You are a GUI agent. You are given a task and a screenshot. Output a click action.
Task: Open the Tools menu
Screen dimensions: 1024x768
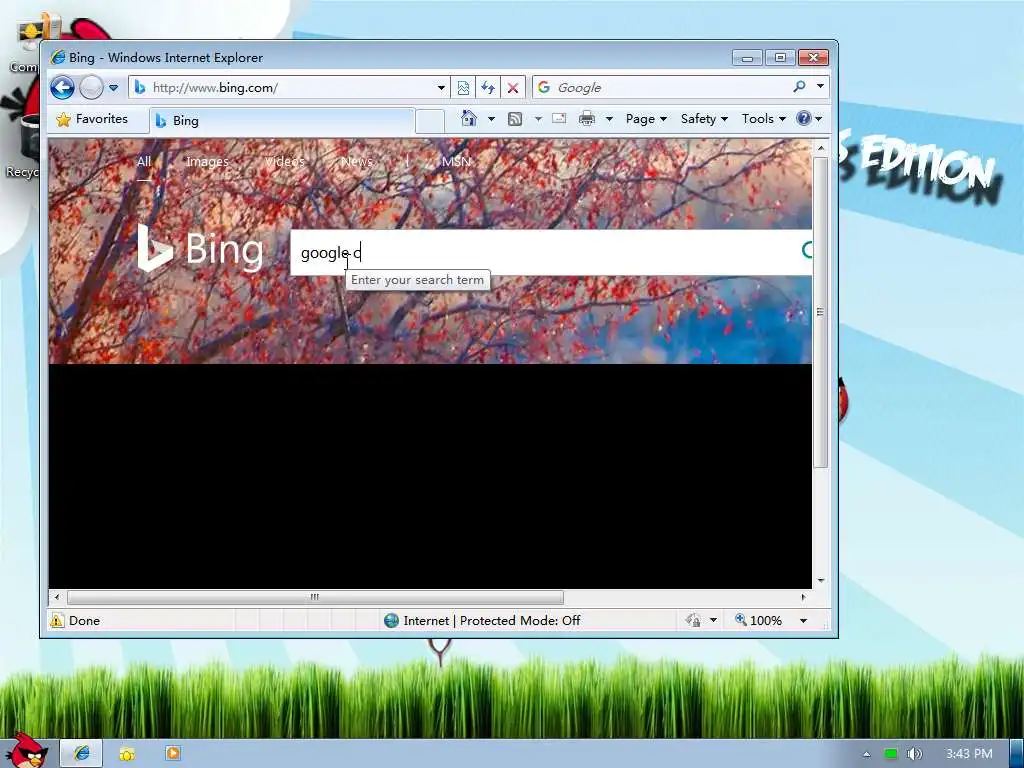pyautogui.click(x=763, y=119)
